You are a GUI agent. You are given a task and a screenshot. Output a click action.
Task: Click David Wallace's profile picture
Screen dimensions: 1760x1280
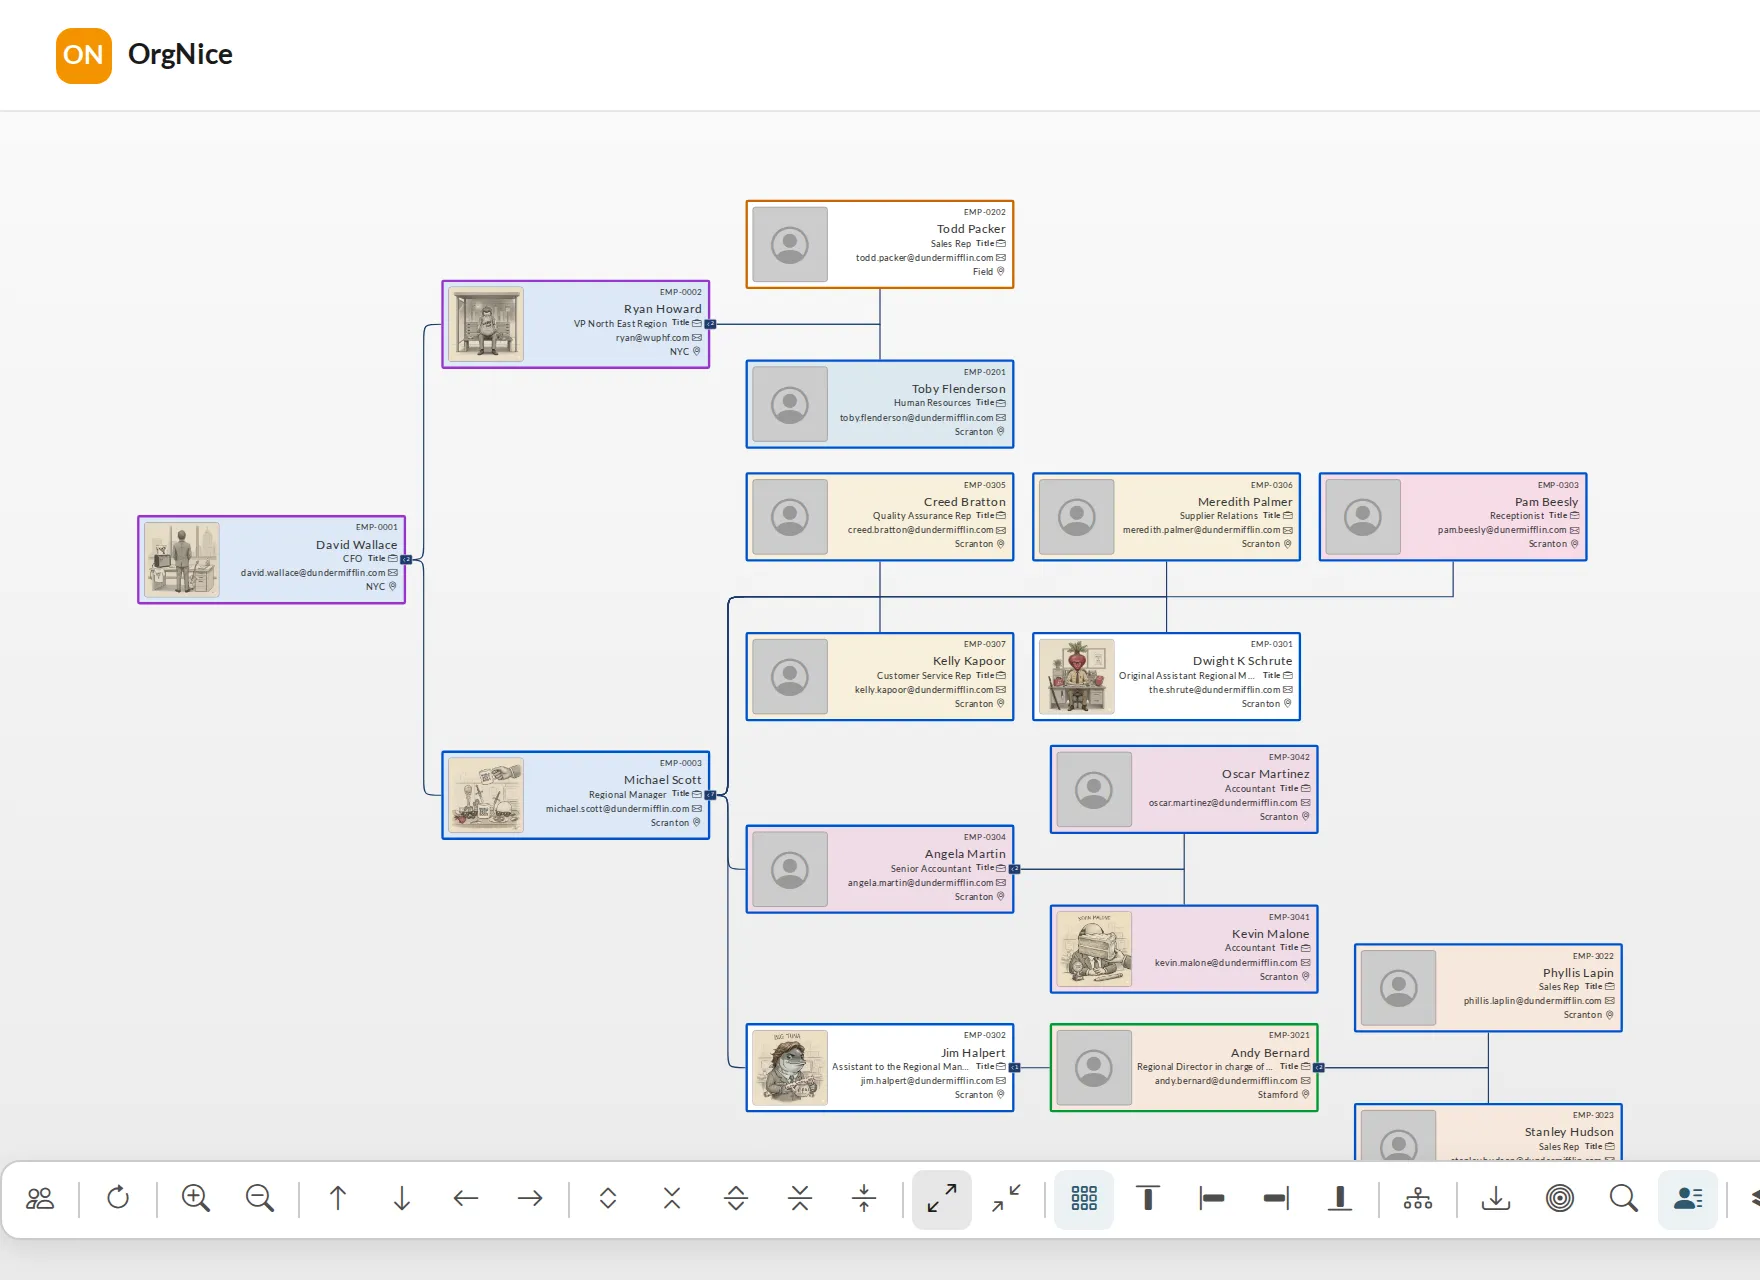[x=181, y=560]
